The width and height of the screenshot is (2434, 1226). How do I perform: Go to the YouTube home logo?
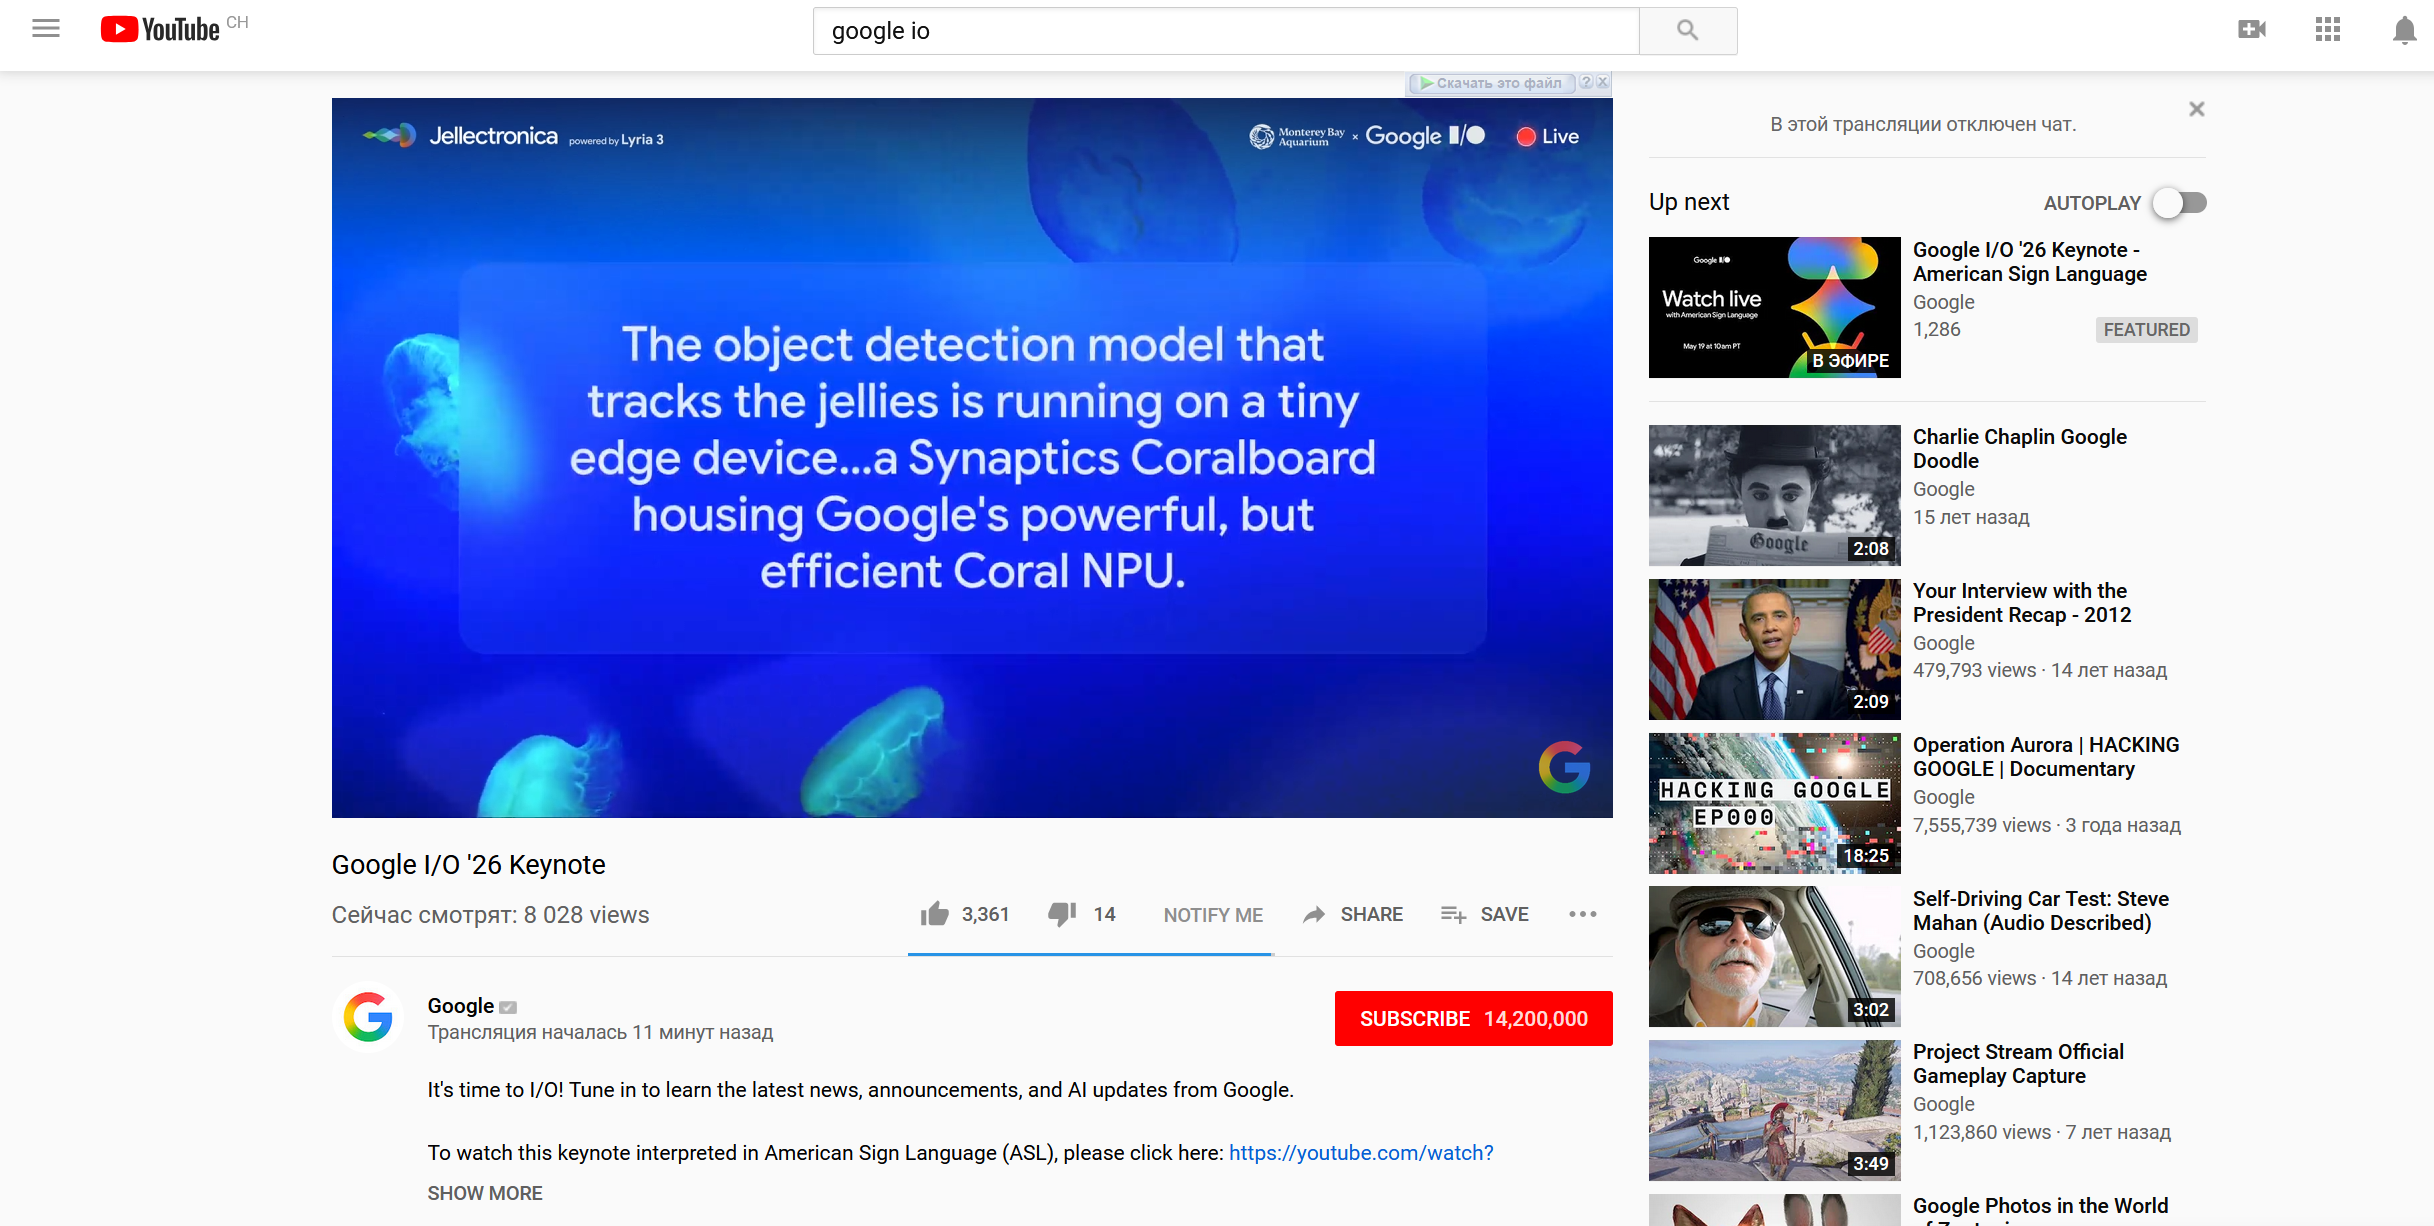(160, 29)
